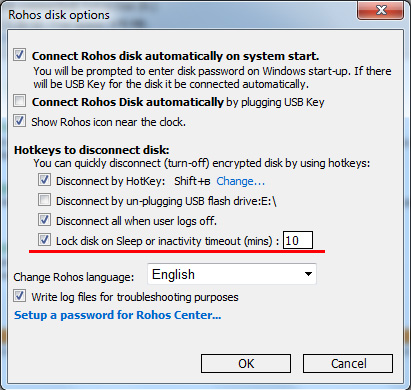The height and width of the screenshot is (390, 411).
Task: Click the Change Rohos language label
Action: pos(74,277)
